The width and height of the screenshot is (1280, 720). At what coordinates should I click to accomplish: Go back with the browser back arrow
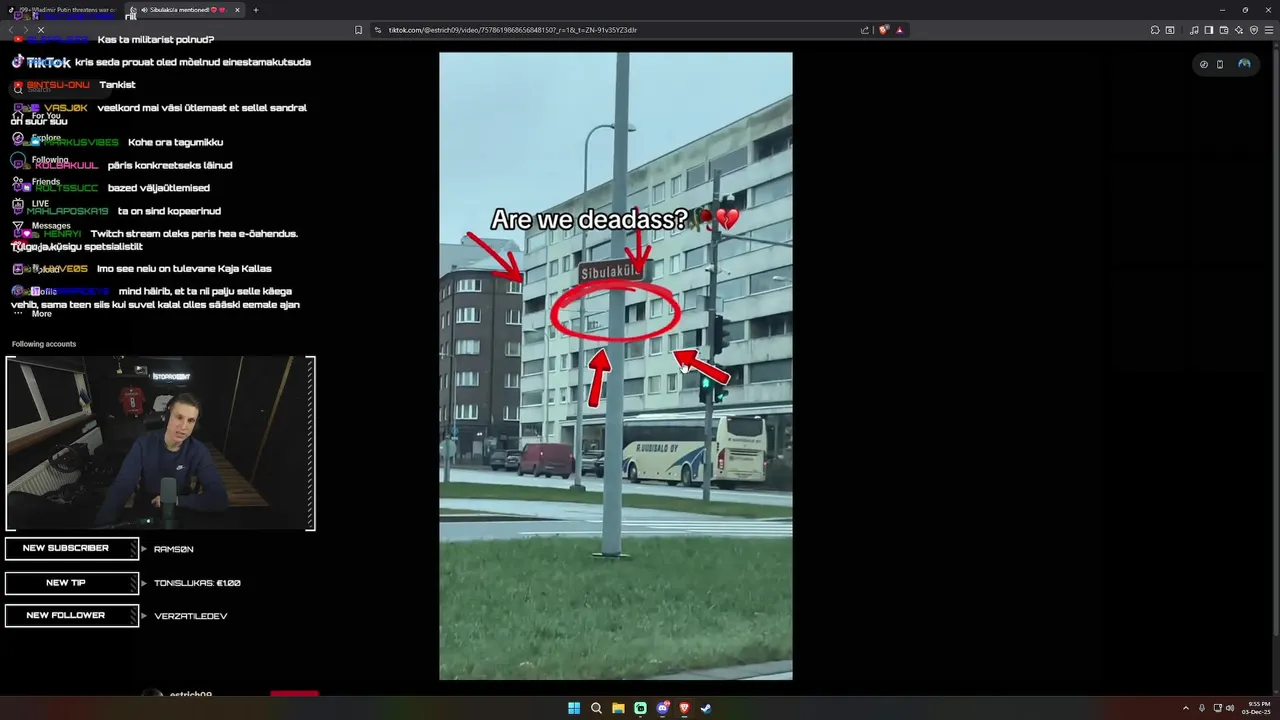10,30
